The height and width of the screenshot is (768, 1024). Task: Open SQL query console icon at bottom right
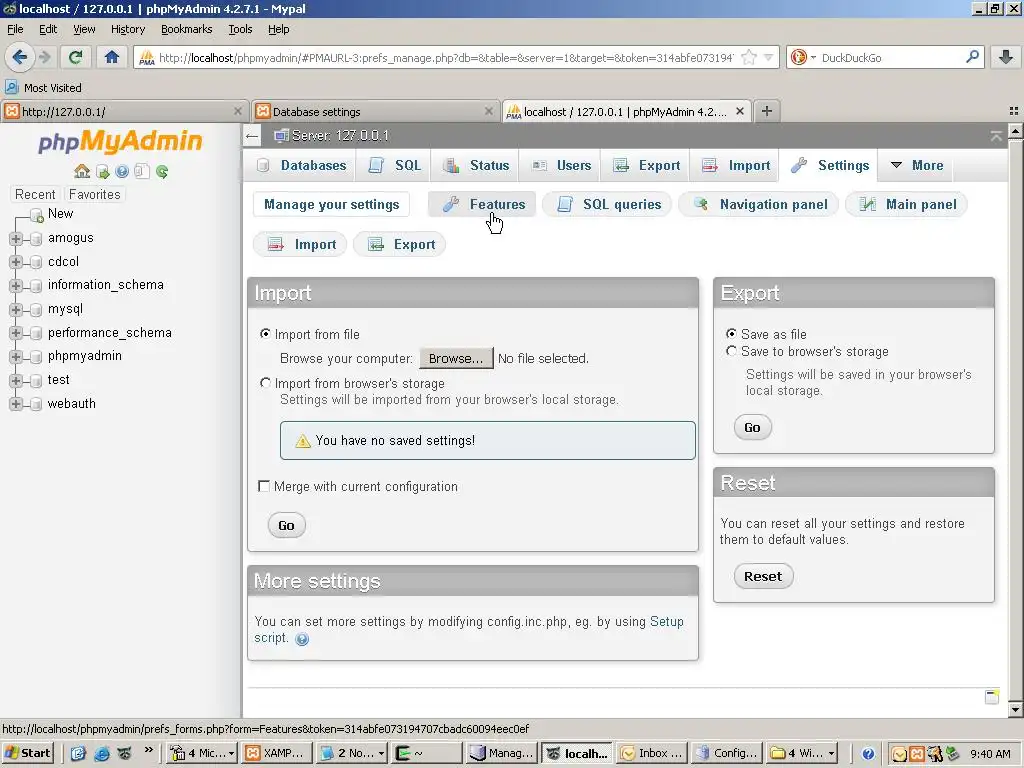[992, 697]
